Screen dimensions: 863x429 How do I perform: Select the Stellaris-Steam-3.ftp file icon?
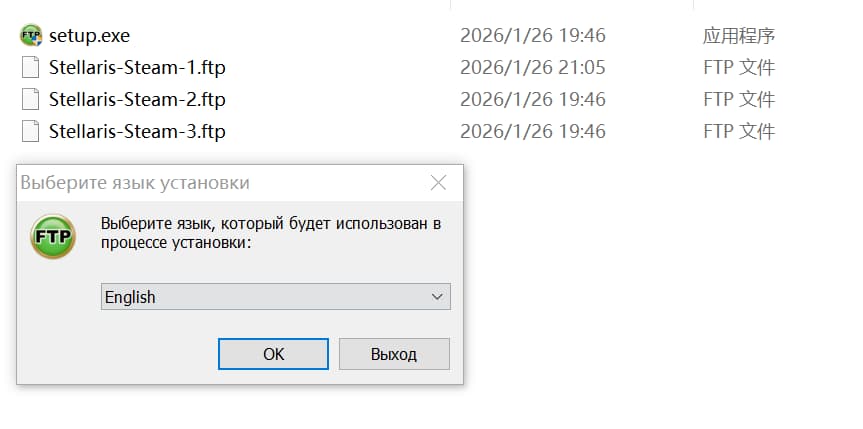[x=31, y=131]
